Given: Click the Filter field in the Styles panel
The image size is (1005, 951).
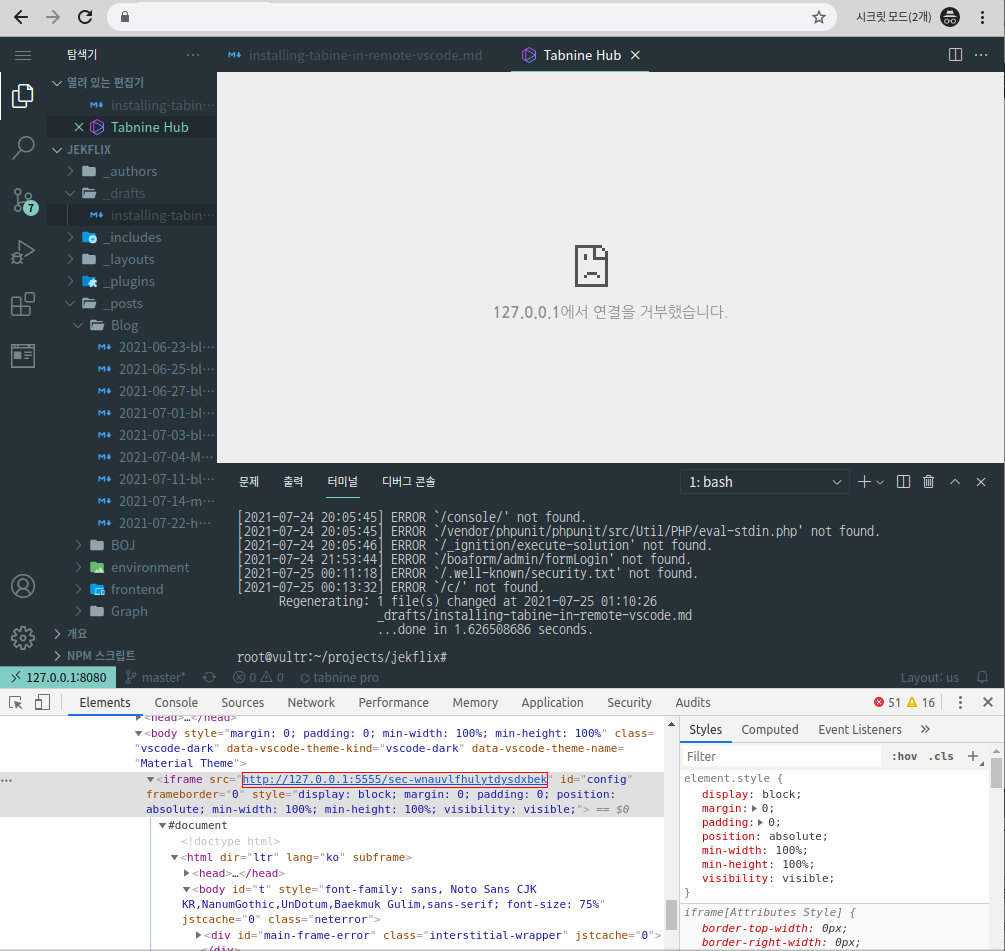Looking at the screenshot, I should [x=770, y=756].
